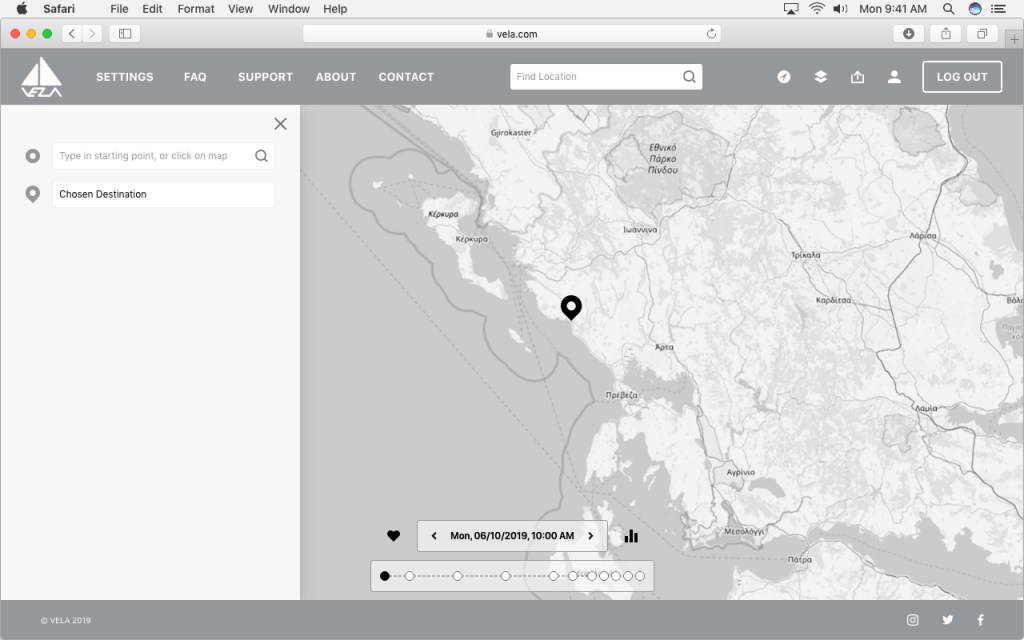Open the user profile icon
Viewport: 1024px width, 640px height.
click(894, 77)
